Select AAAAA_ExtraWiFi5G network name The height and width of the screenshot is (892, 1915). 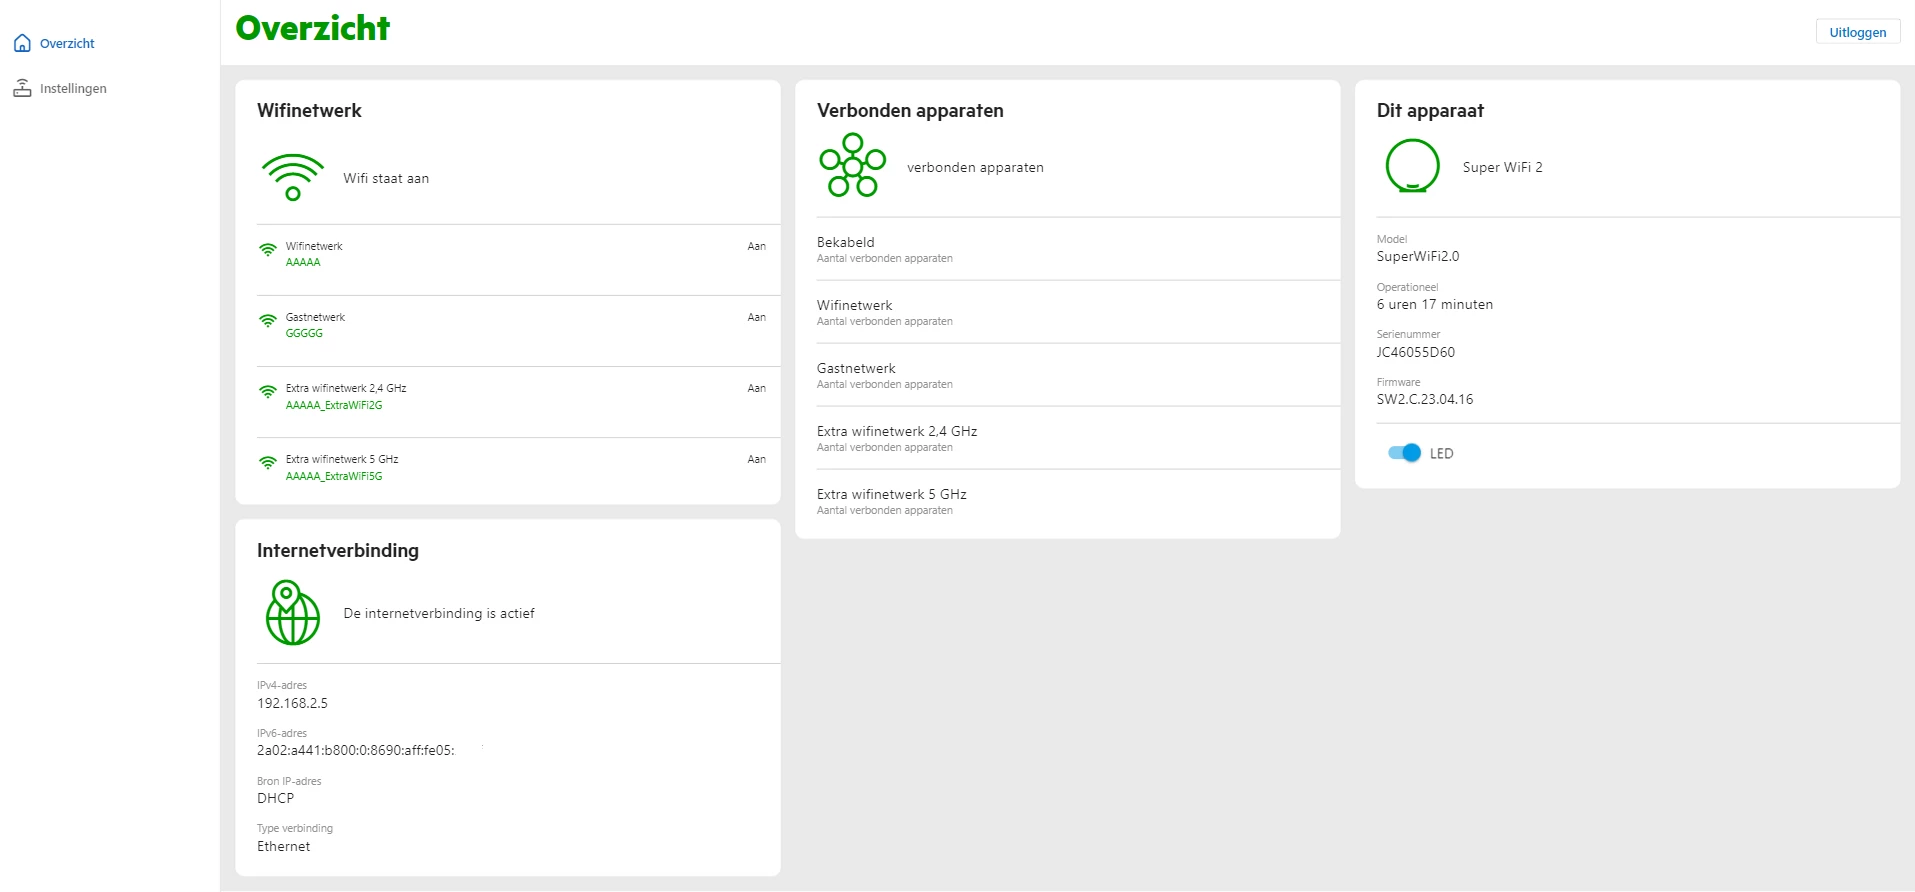[x=334, y=477]
